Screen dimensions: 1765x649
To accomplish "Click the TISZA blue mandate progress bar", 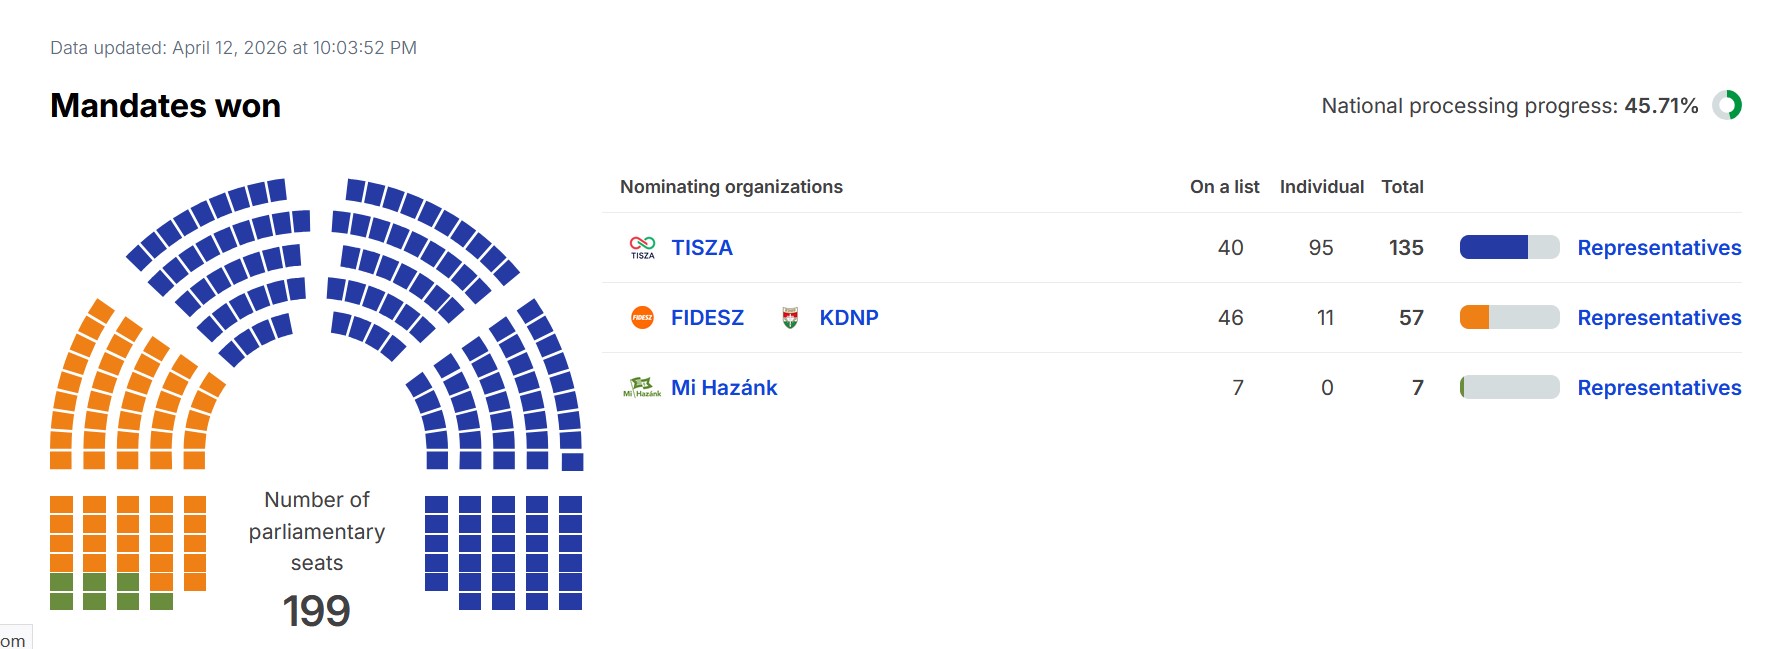I will coord(1509,247).
